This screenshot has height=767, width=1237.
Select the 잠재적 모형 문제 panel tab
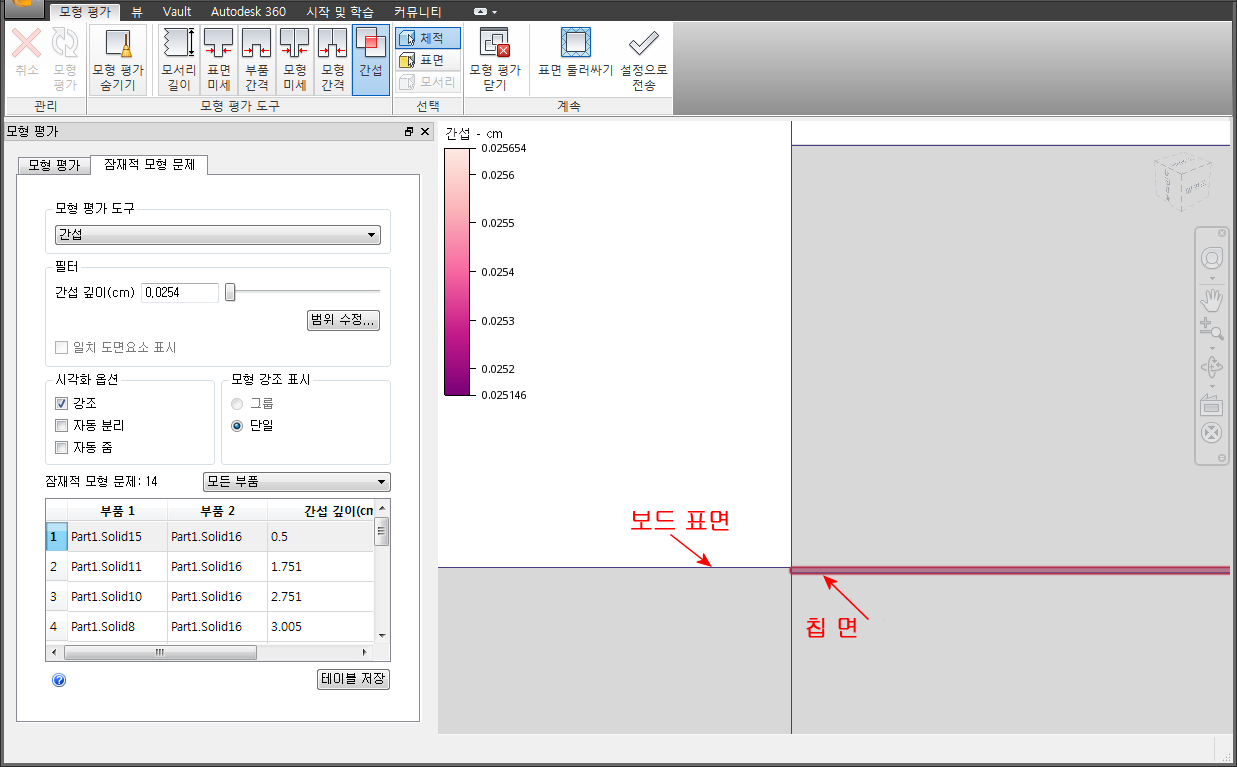tap(149, 164)
